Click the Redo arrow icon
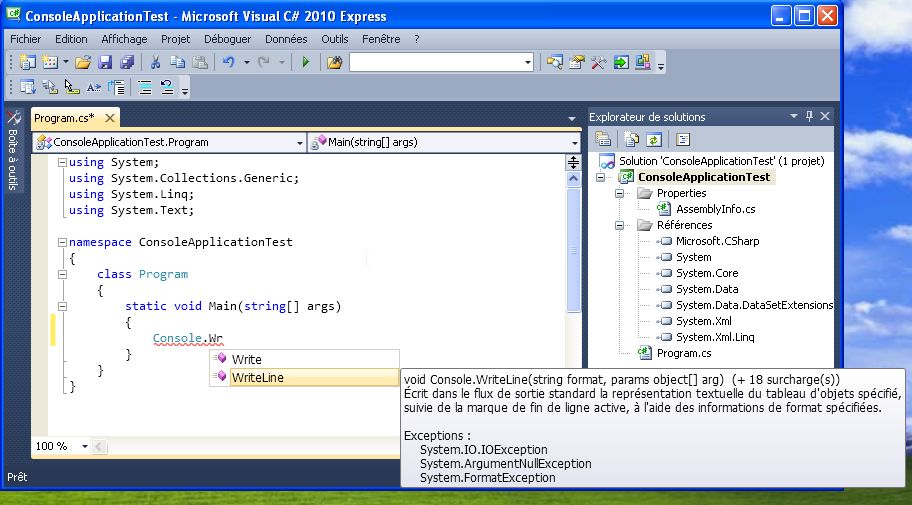The width and height of the screenshot is (912, 505). pyautogui.click(x=263, y=62)
